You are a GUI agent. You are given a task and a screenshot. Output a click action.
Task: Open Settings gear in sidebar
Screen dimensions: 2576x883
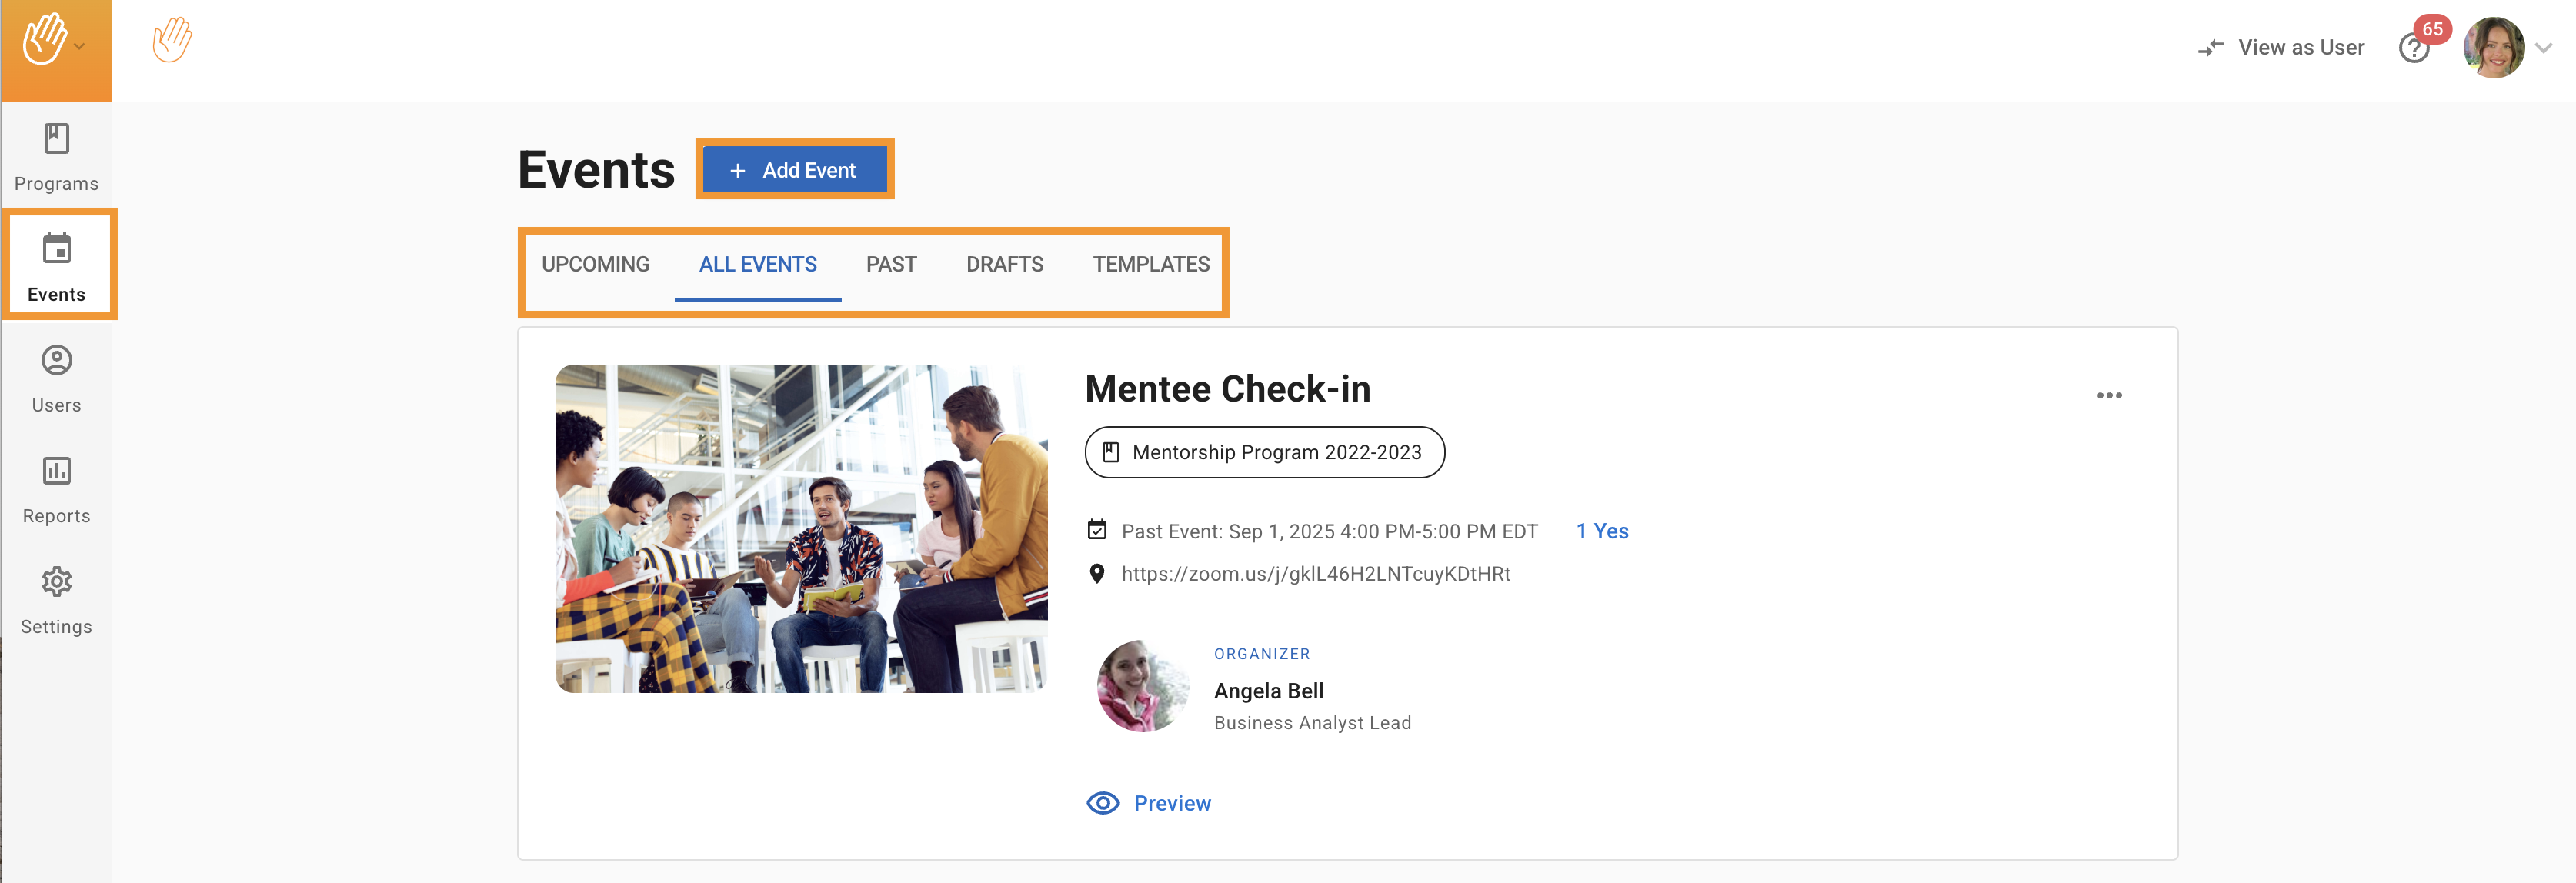point(56,582)
